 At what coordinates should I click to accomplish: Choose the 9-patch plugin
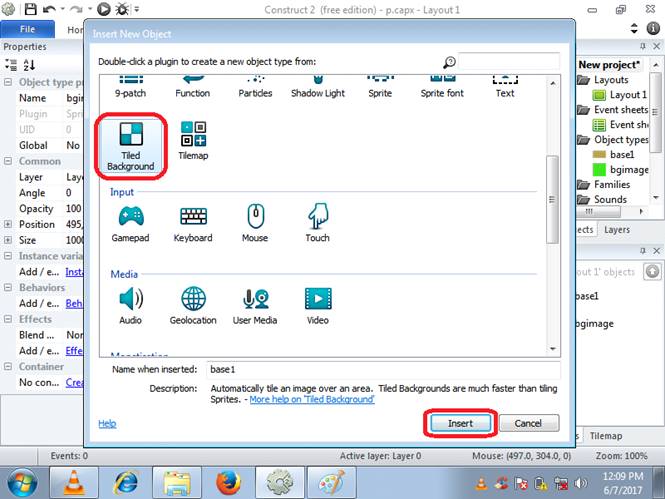pos(131,87)
